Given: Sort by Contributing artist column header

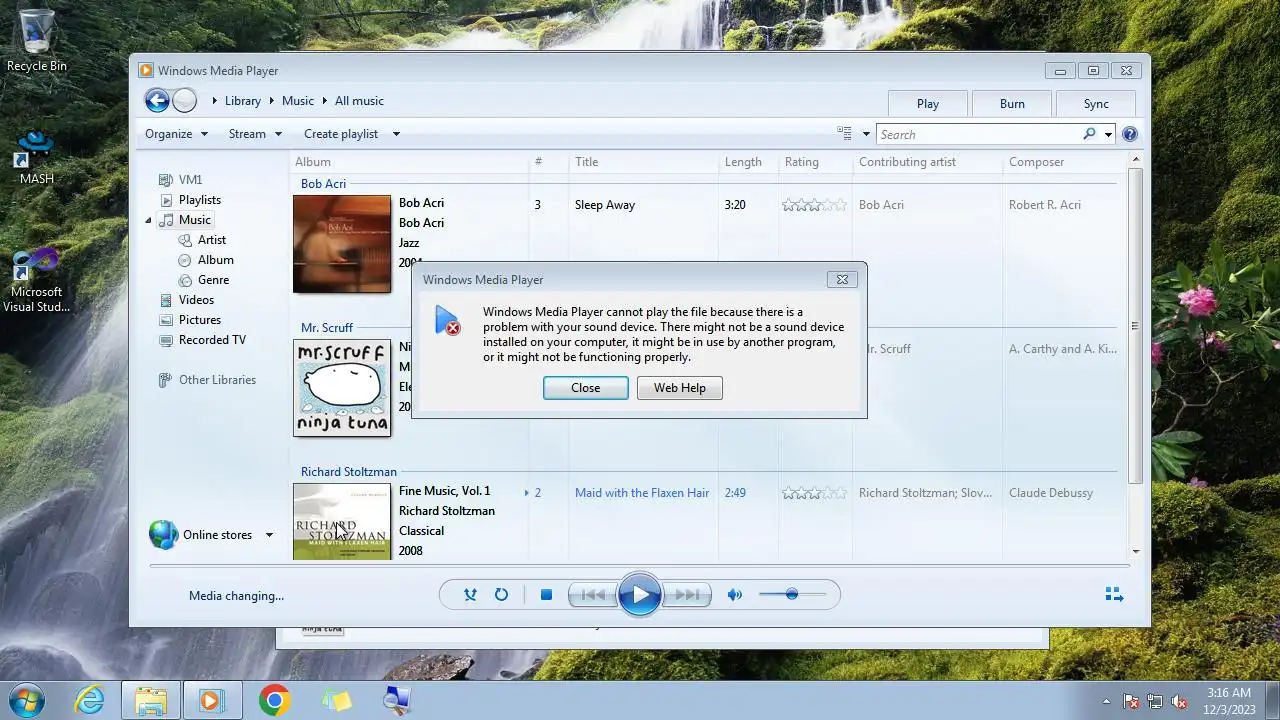Looking at the screenshot, I should pyautogui.click(x=907, y=162).
